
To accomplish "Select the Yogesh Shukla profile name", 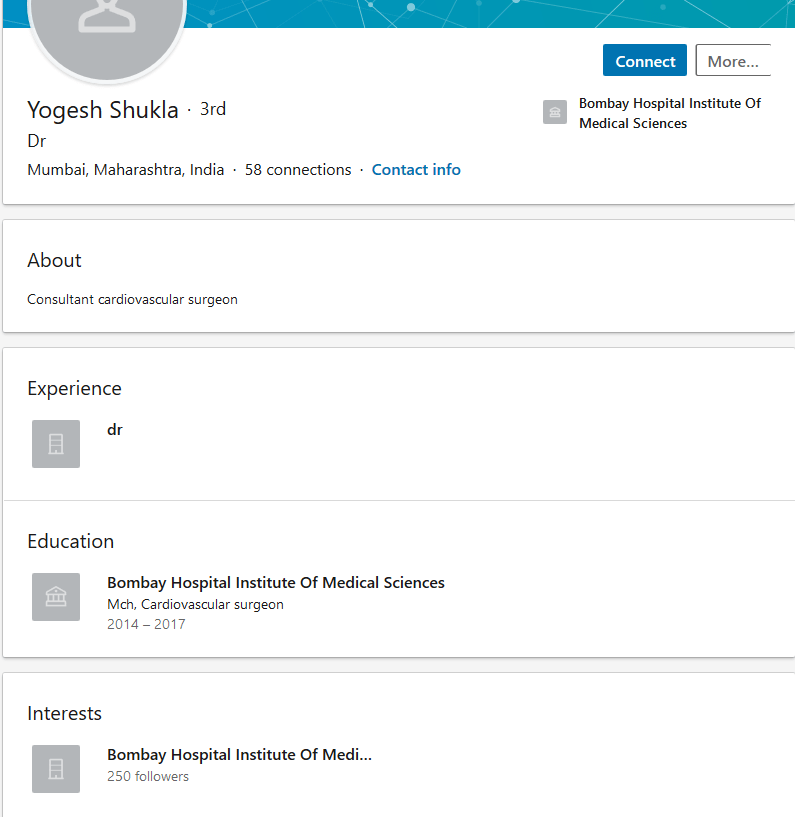I will [x=103, y=110].
